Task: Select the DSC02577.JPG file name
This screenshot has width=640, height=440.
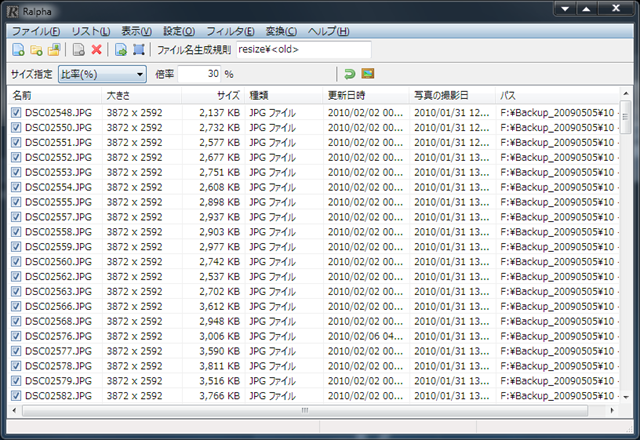Action: [x=58, y=351]
